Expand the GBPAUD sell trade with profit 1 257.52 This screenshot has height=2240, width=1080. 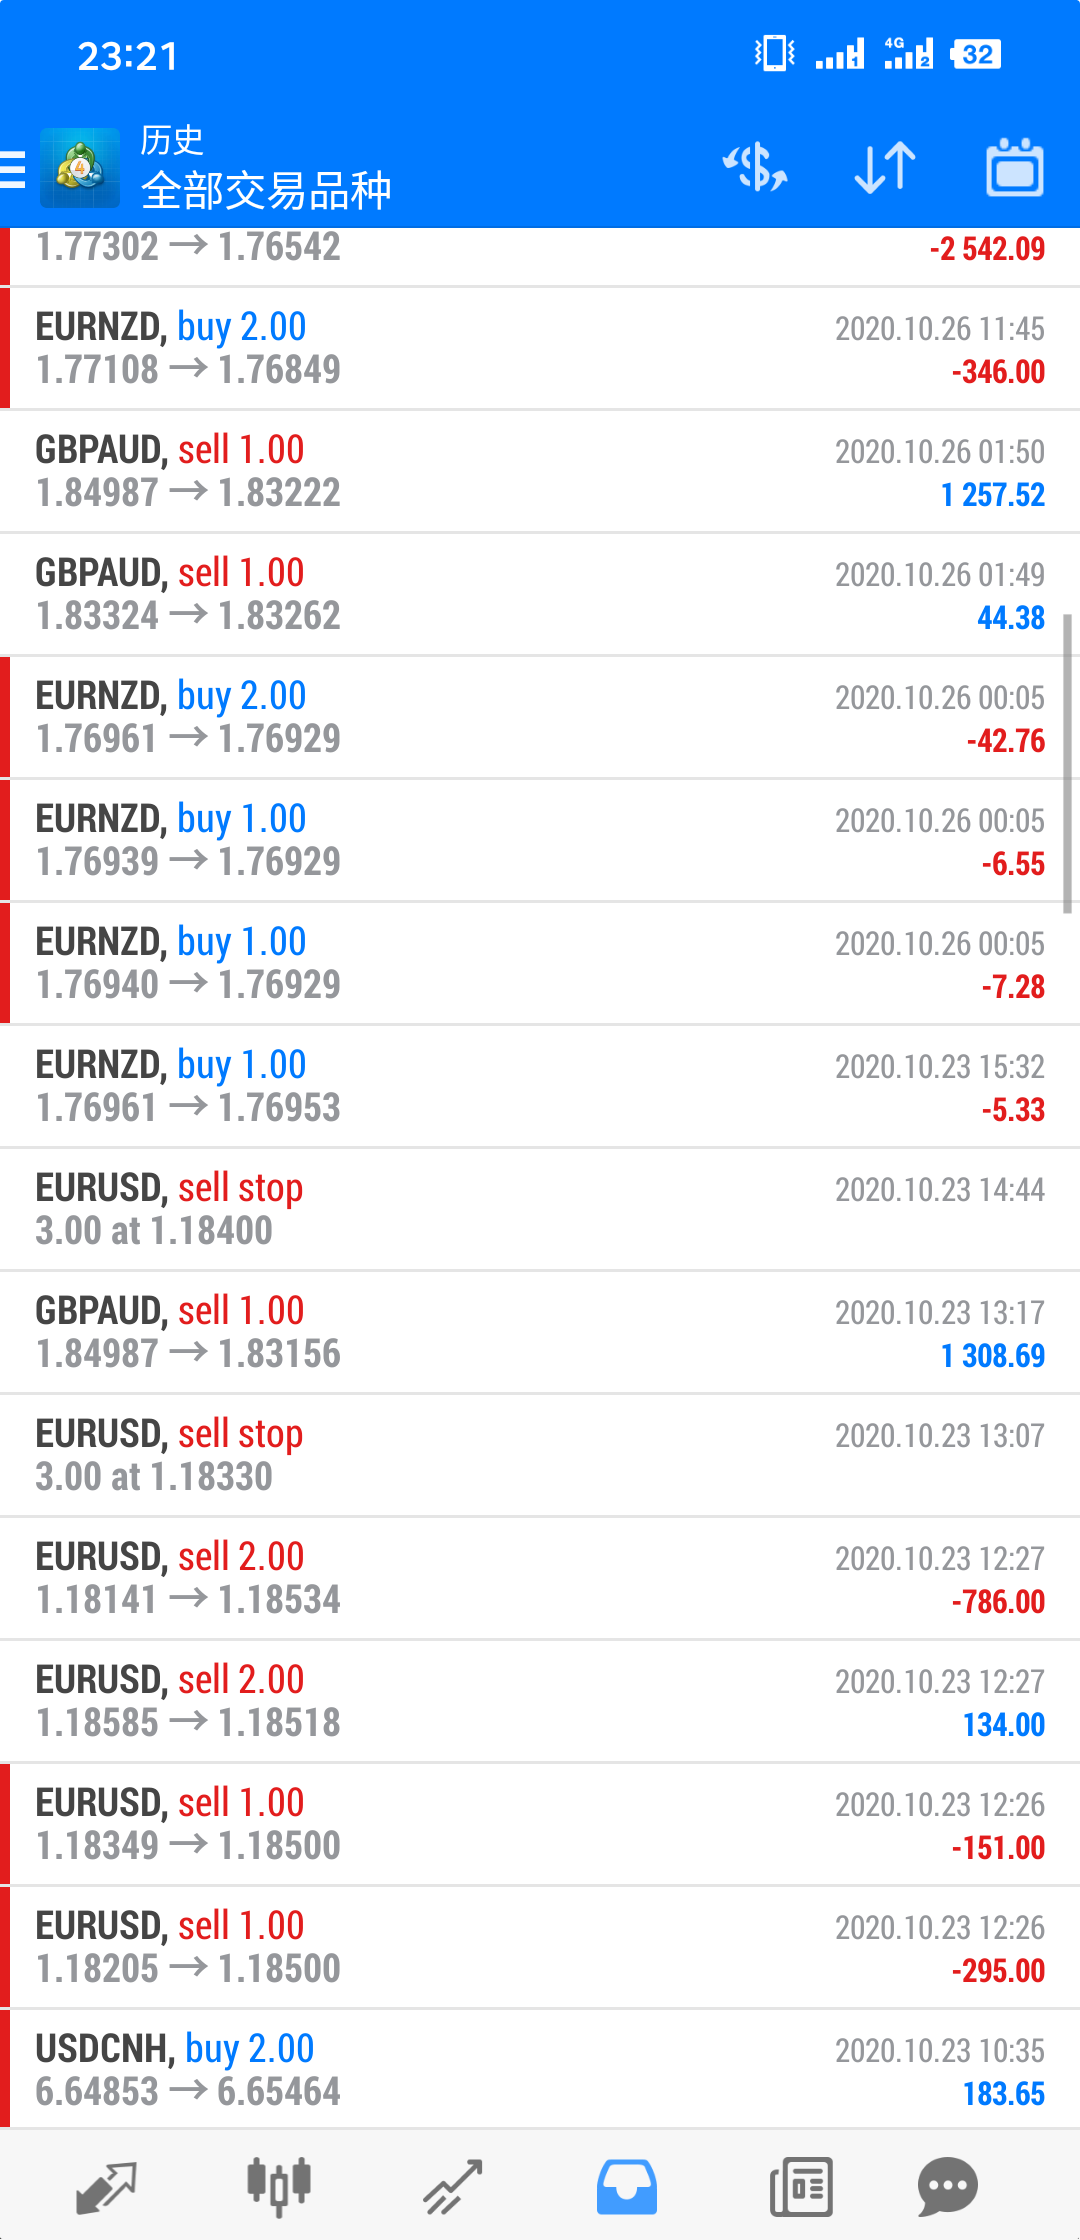(540, 471)
